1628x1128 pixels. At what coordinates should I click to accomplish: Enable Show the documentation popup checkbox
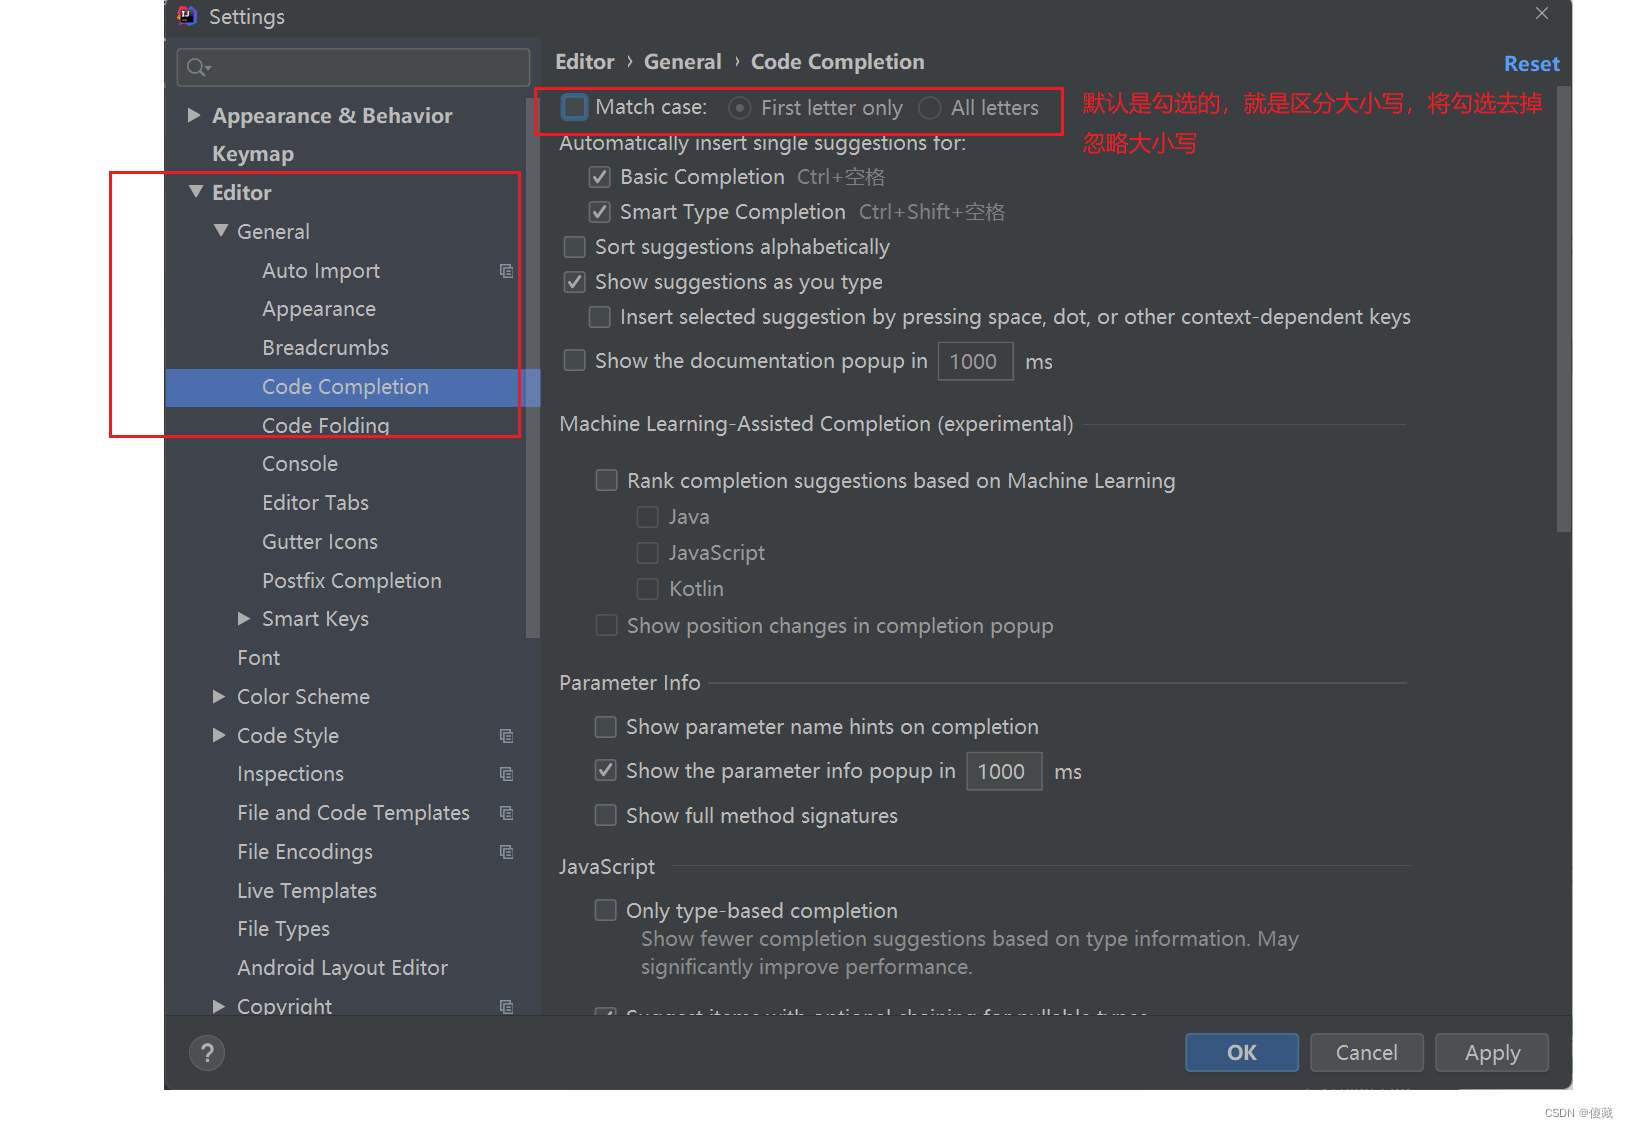pyautogui.click(x=575, y=360)
